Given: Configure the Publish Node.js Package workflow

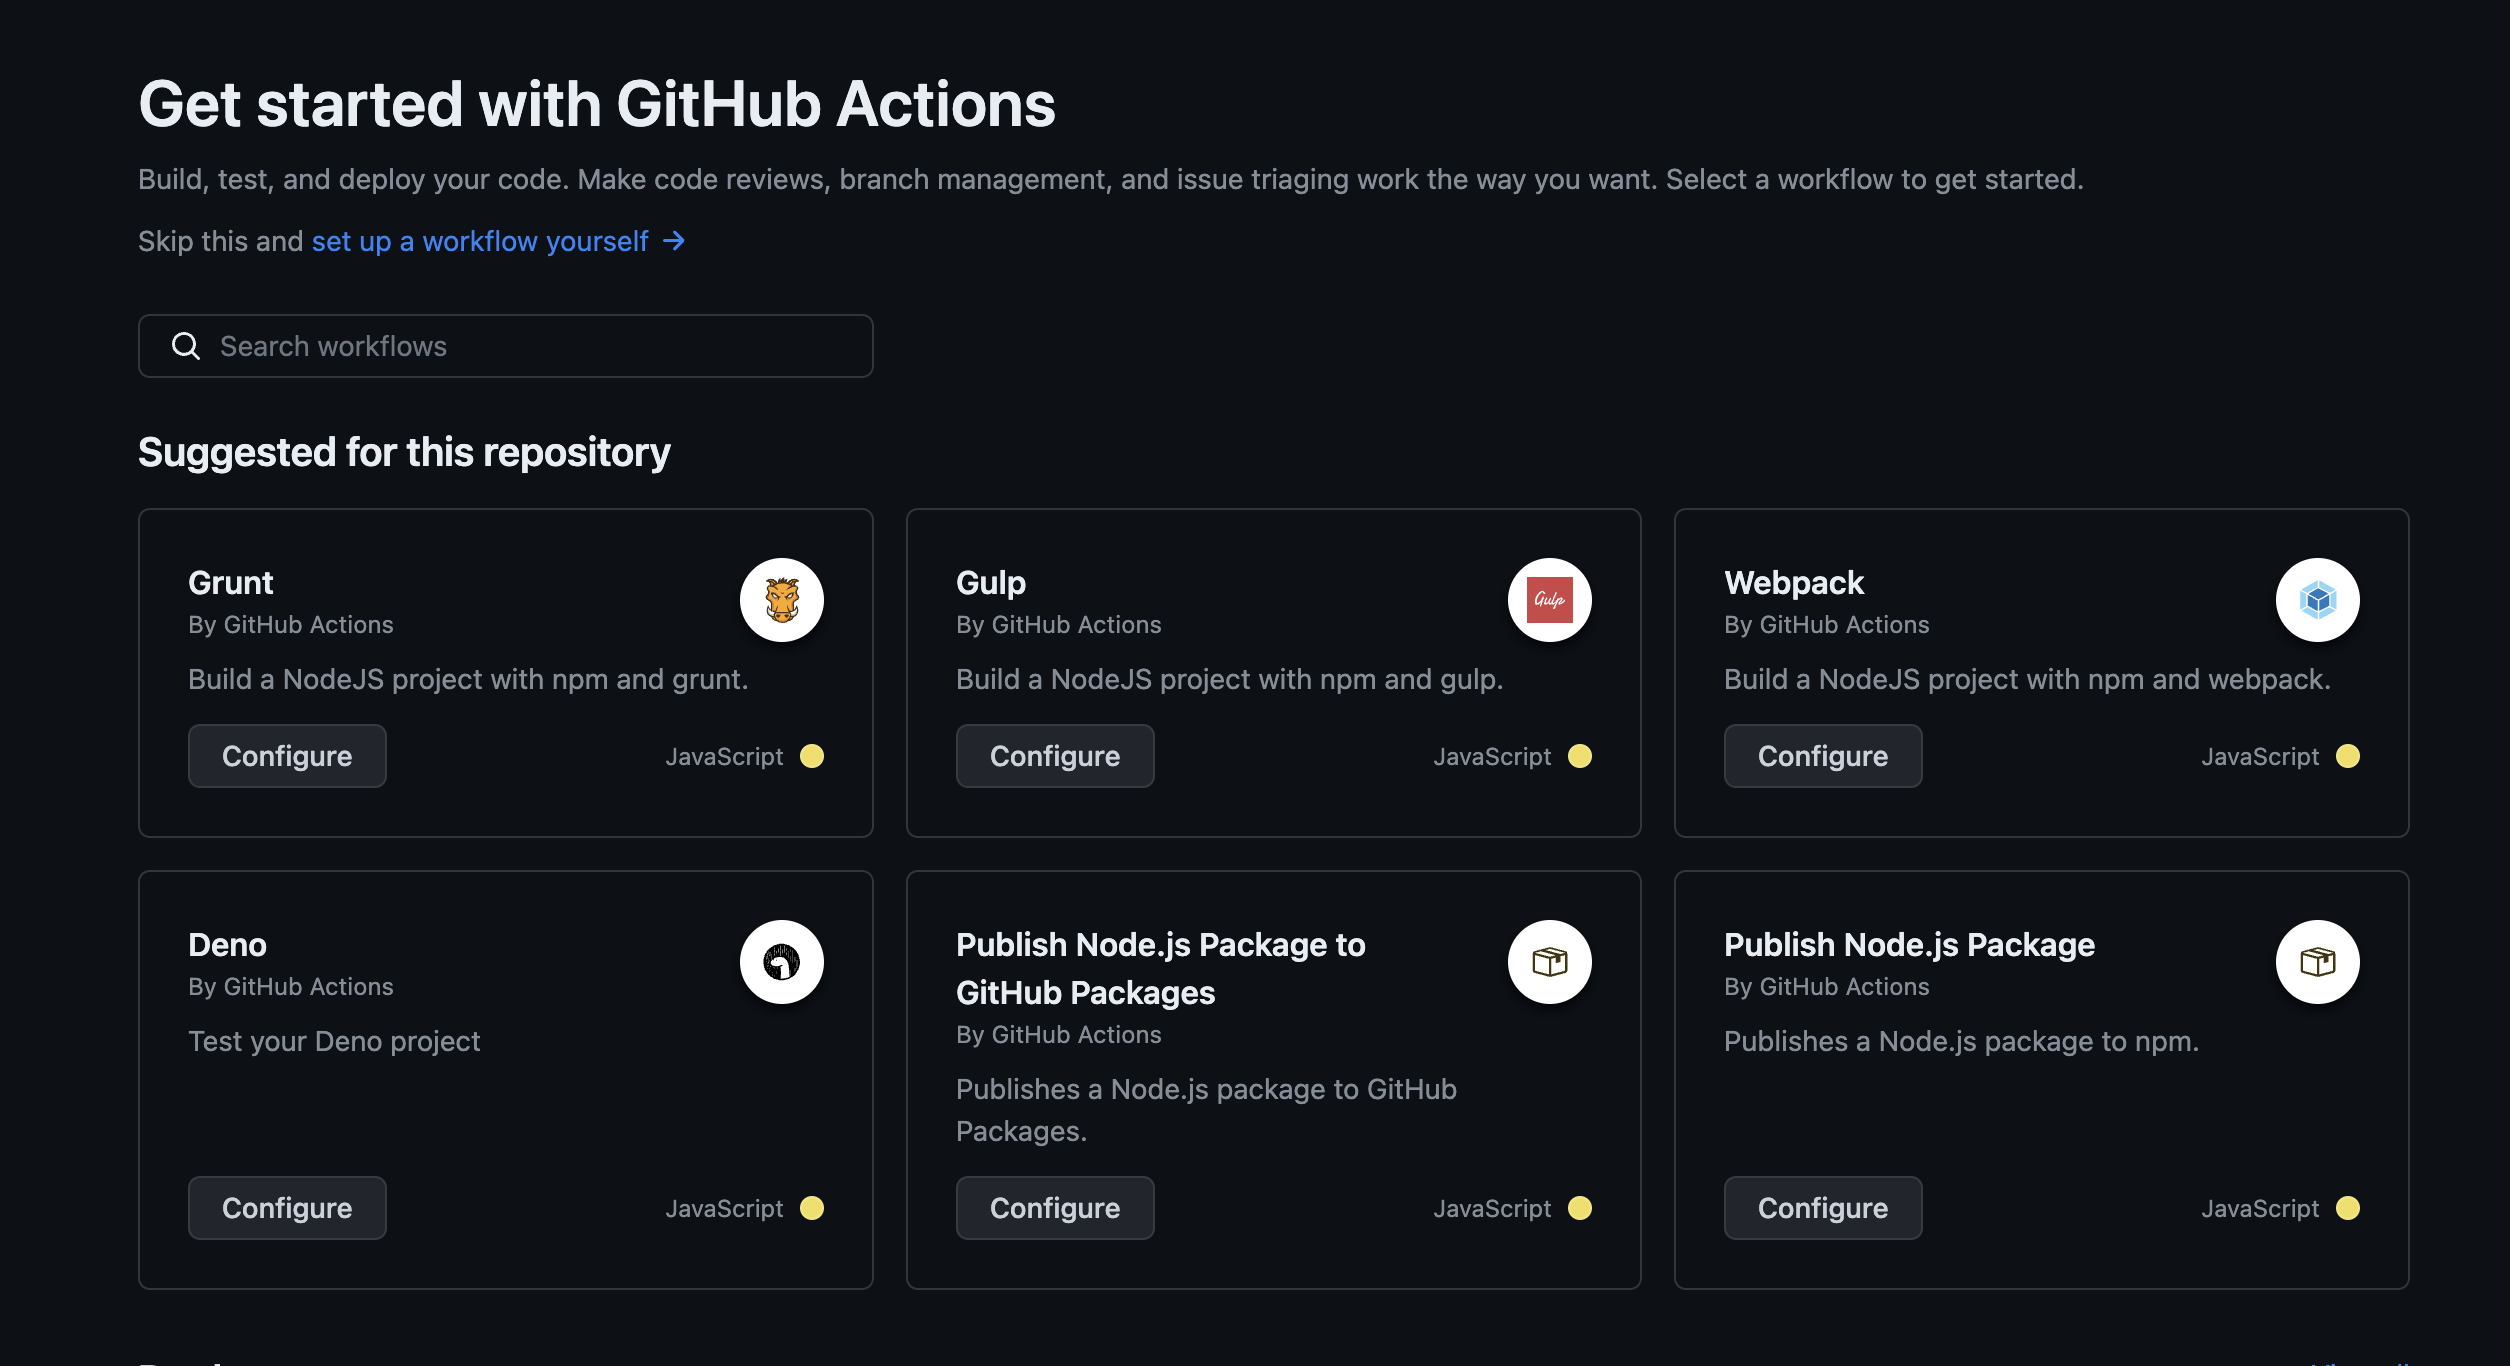Looking at the screenshot, I should tap(1823, 1208).
